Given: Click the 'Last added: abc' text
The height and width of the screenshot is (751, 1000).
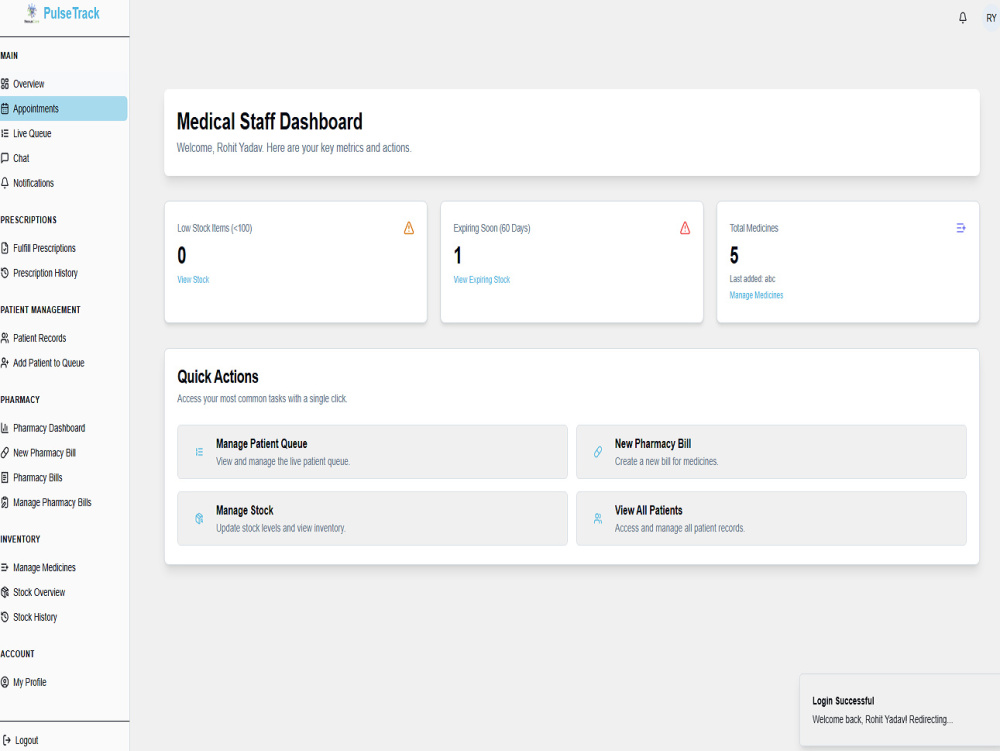Looking at the screenshot, I should (x=753, y=279).
